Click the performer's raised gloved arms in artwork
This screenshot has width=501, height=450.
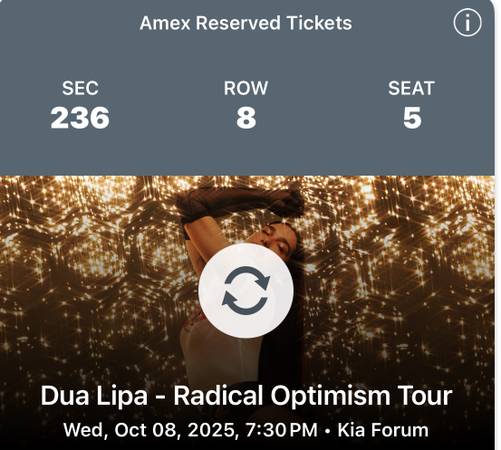pos(238,203)
